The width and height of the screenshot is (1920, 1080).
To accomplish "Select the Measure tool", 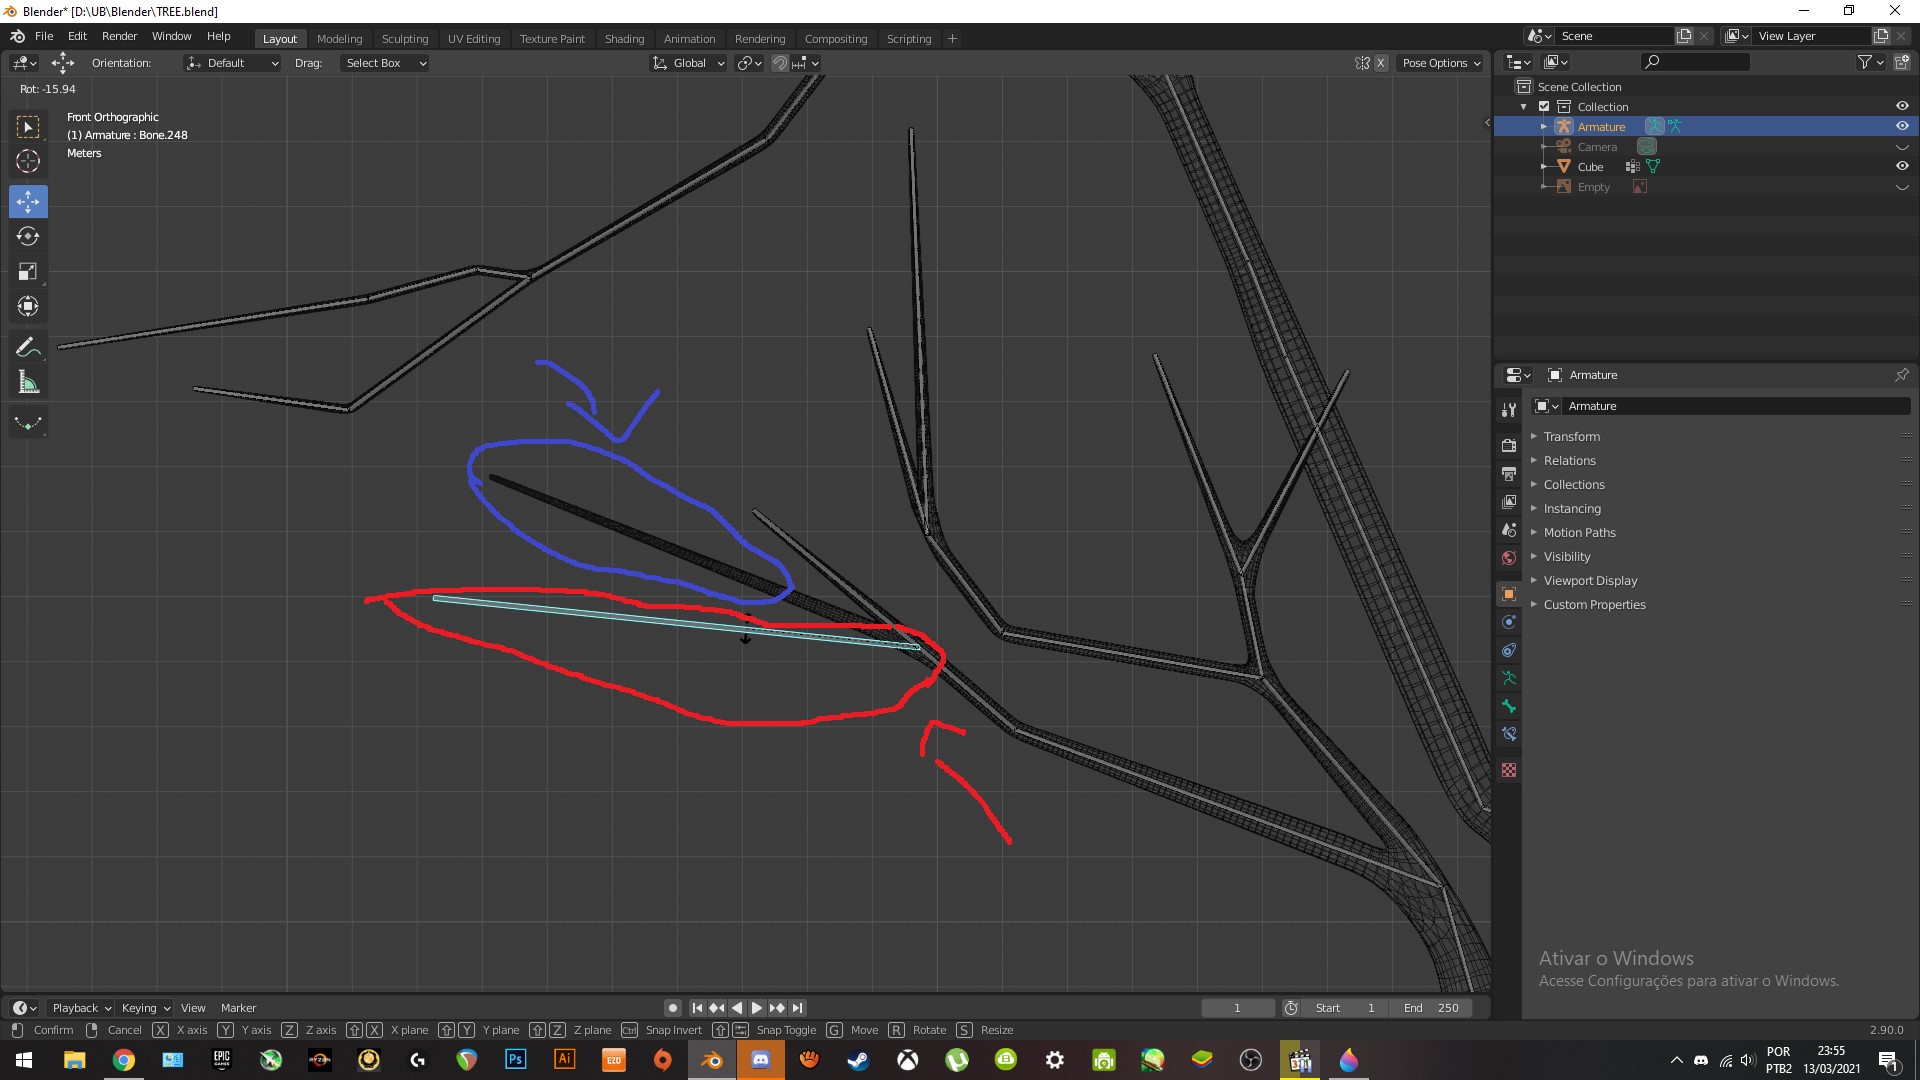I will click(x=28, y=383).
